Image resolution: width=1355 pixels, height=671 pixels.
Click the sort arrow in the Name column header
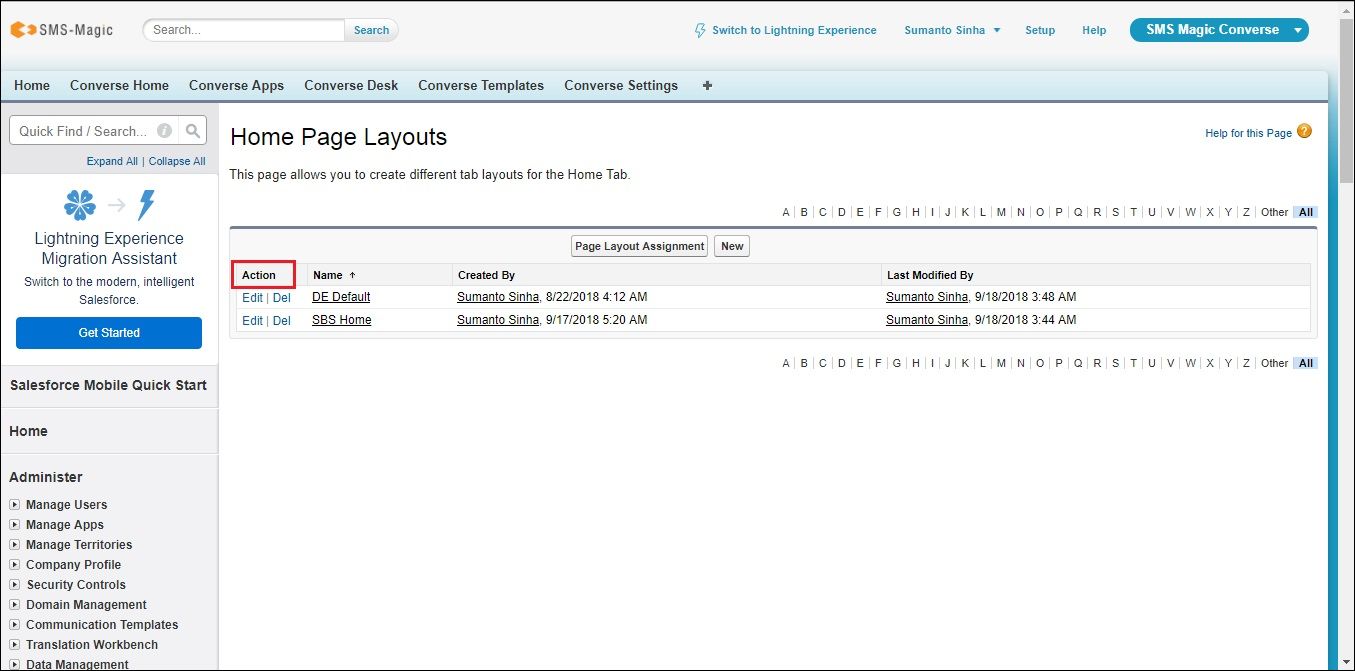click(352, 275)
